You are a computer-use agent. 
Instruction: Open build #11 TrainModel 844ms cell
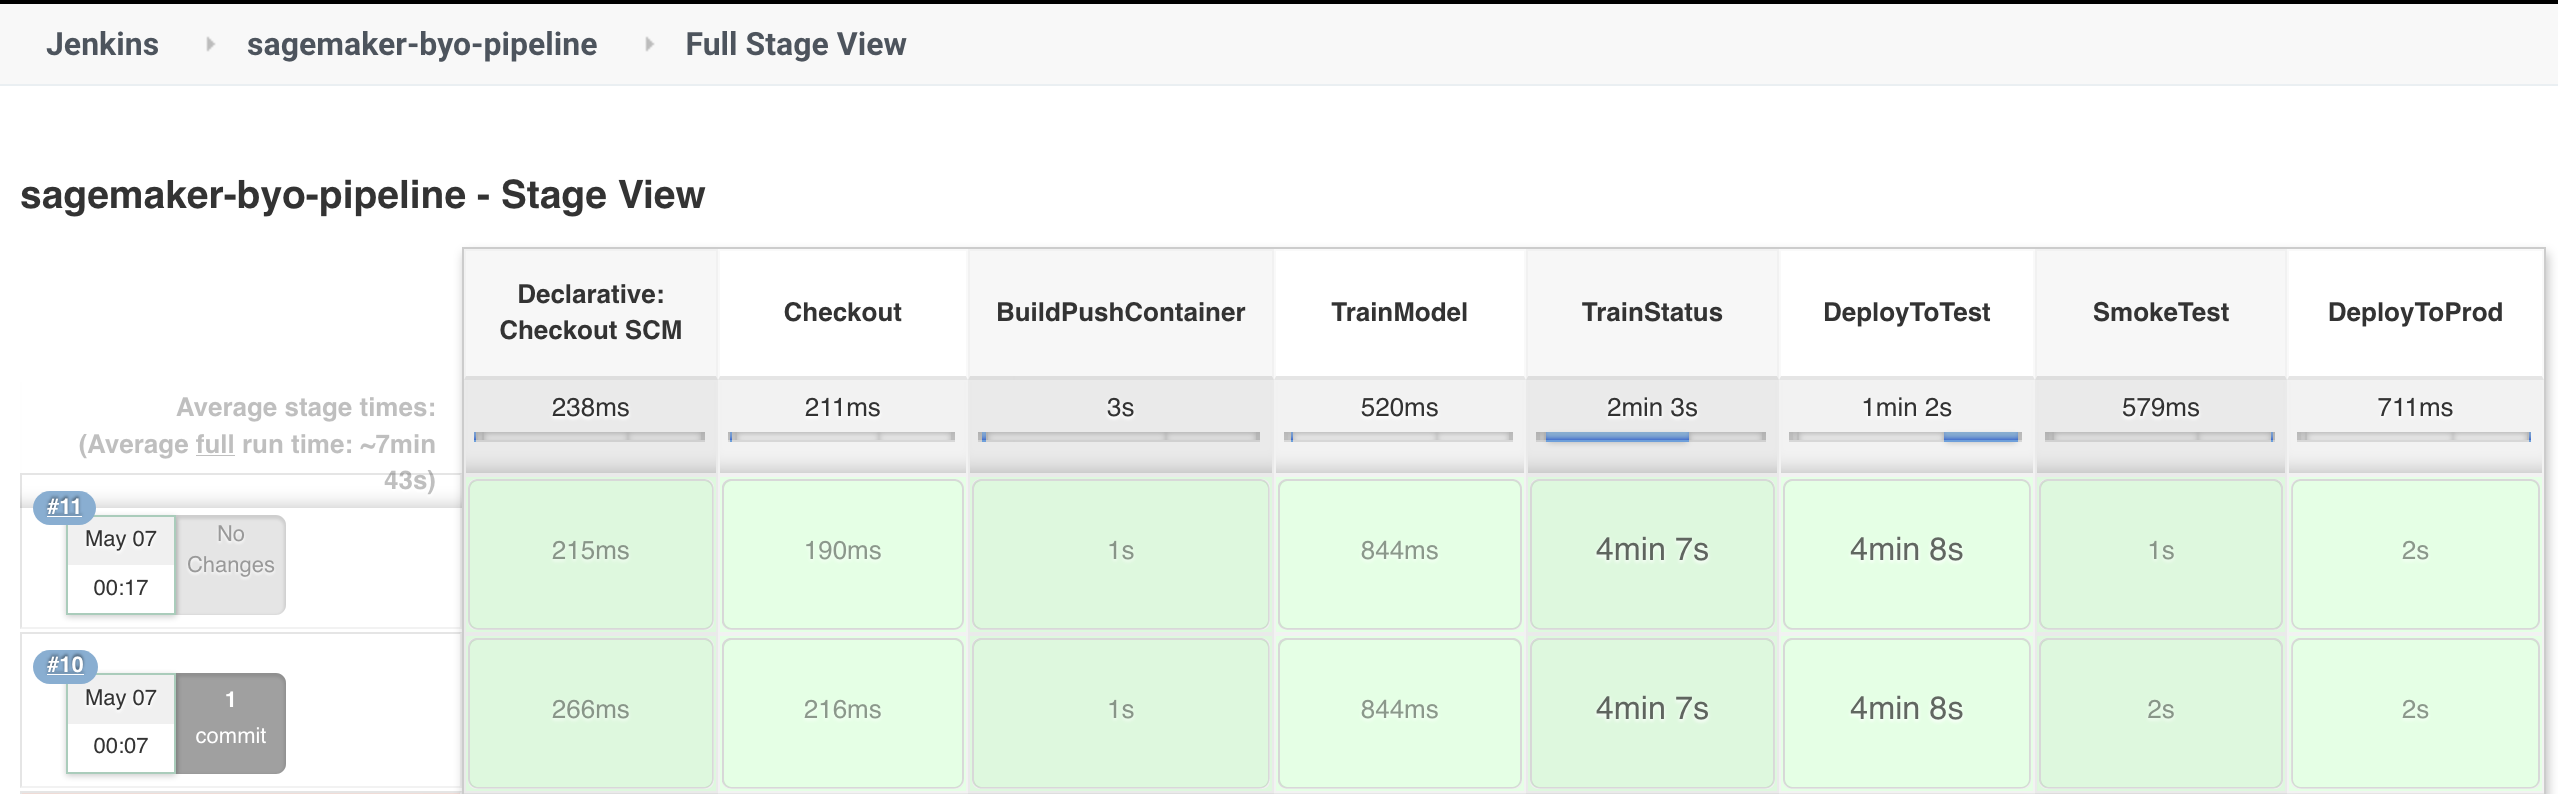click(1399, 554)
